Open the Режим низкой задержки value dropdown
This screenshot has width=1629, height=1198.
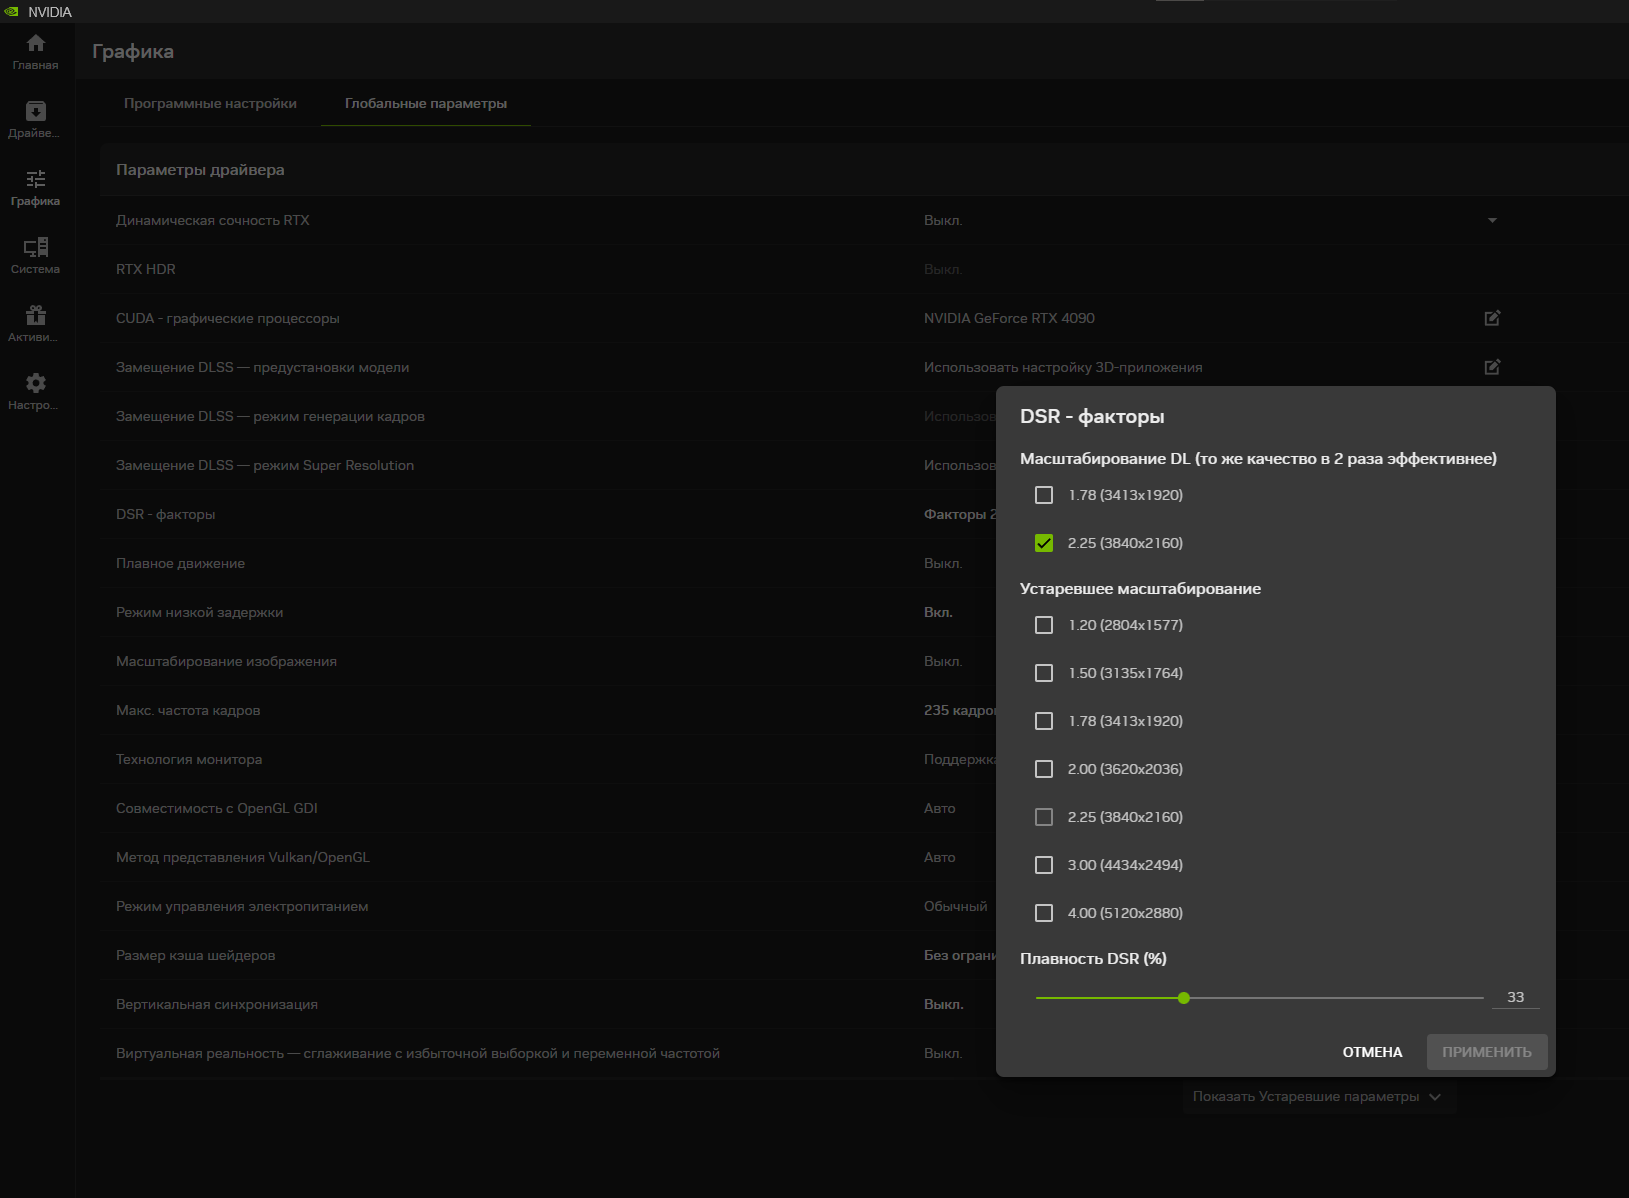click(x=938, y=612)
